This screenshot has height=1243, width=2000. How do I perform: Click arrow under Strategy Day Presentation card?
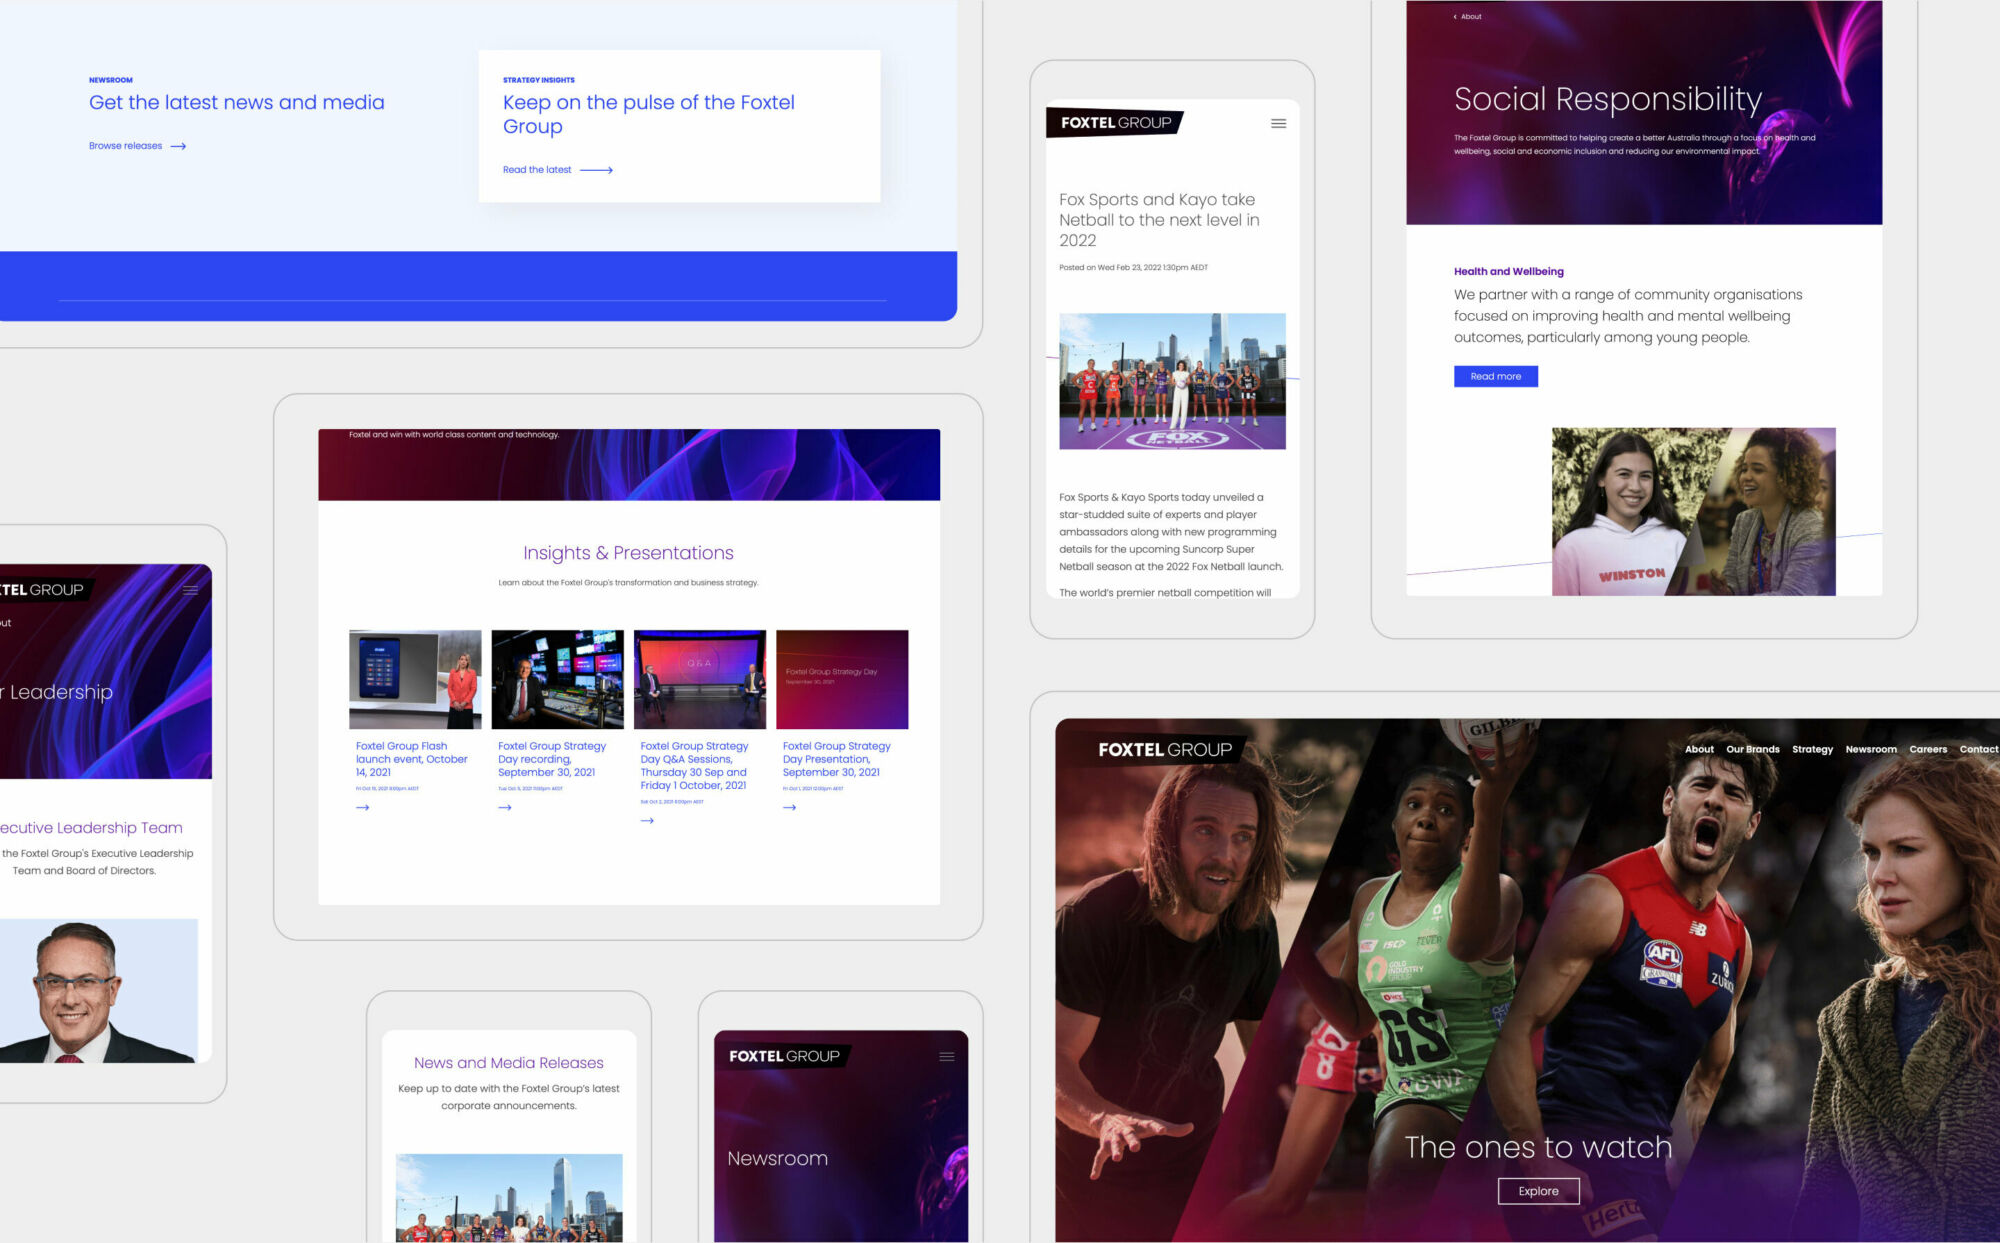click(789, 807)
